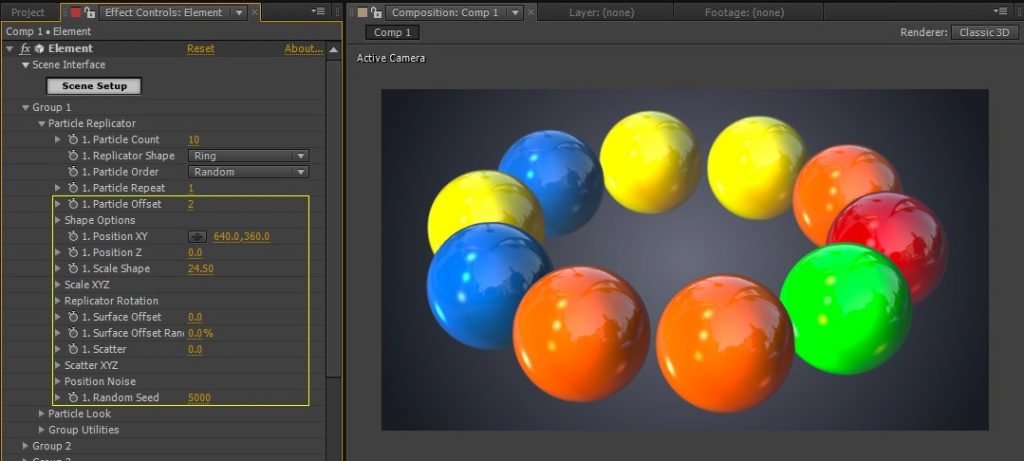Toggle stopwatch for 1. Particle Order

(x=73, y=172)
